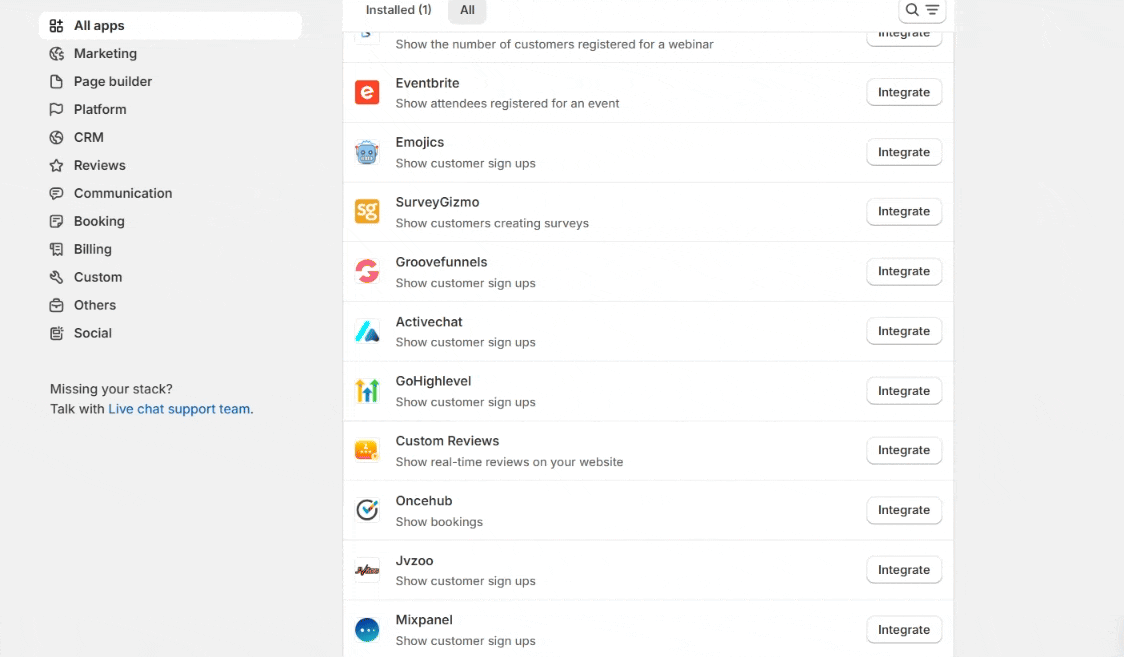The height and width of the screenshot is (657, 1124).
Task: Click the Mixpanel app name
Action: coord(424,620)
